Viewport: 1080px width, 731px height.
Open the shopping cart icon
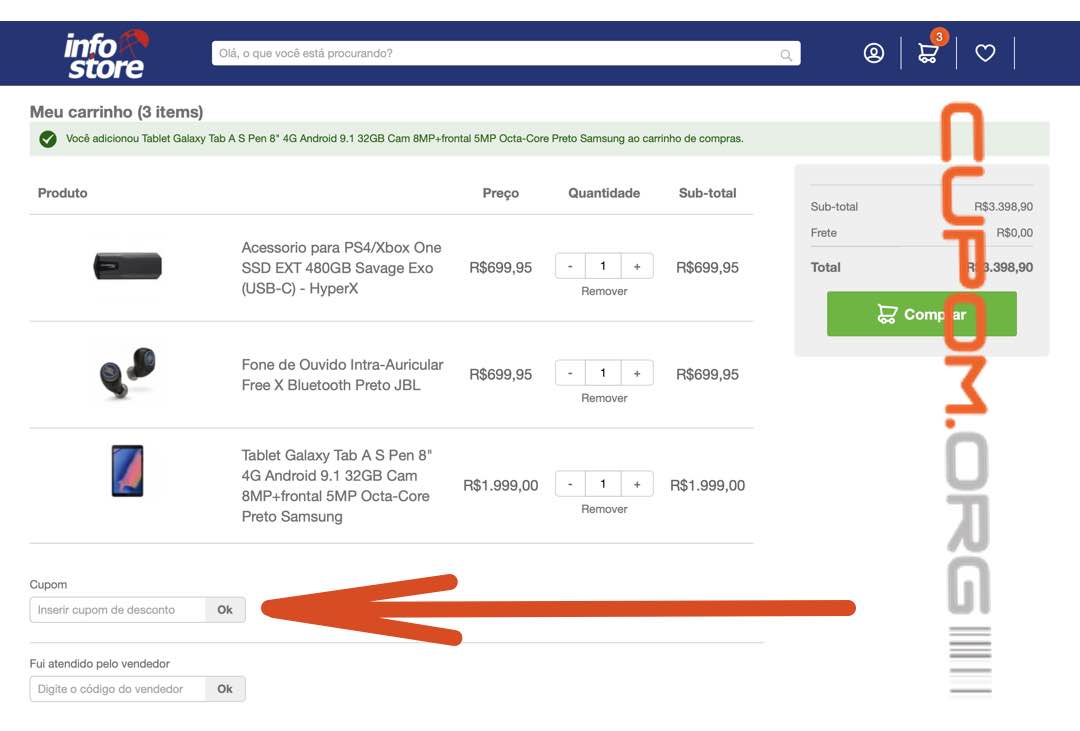click(x=928, y=53)
